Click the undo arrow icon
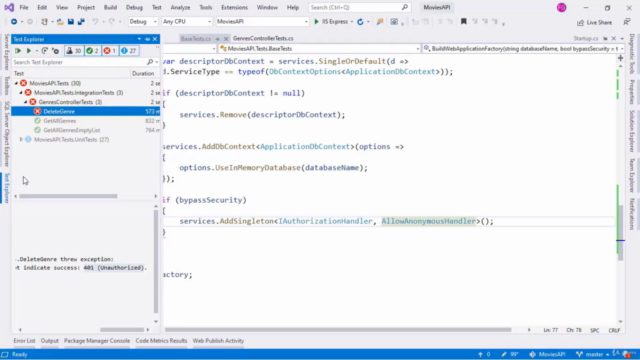This screenshot has height=360, width=640. coord(95,22)
